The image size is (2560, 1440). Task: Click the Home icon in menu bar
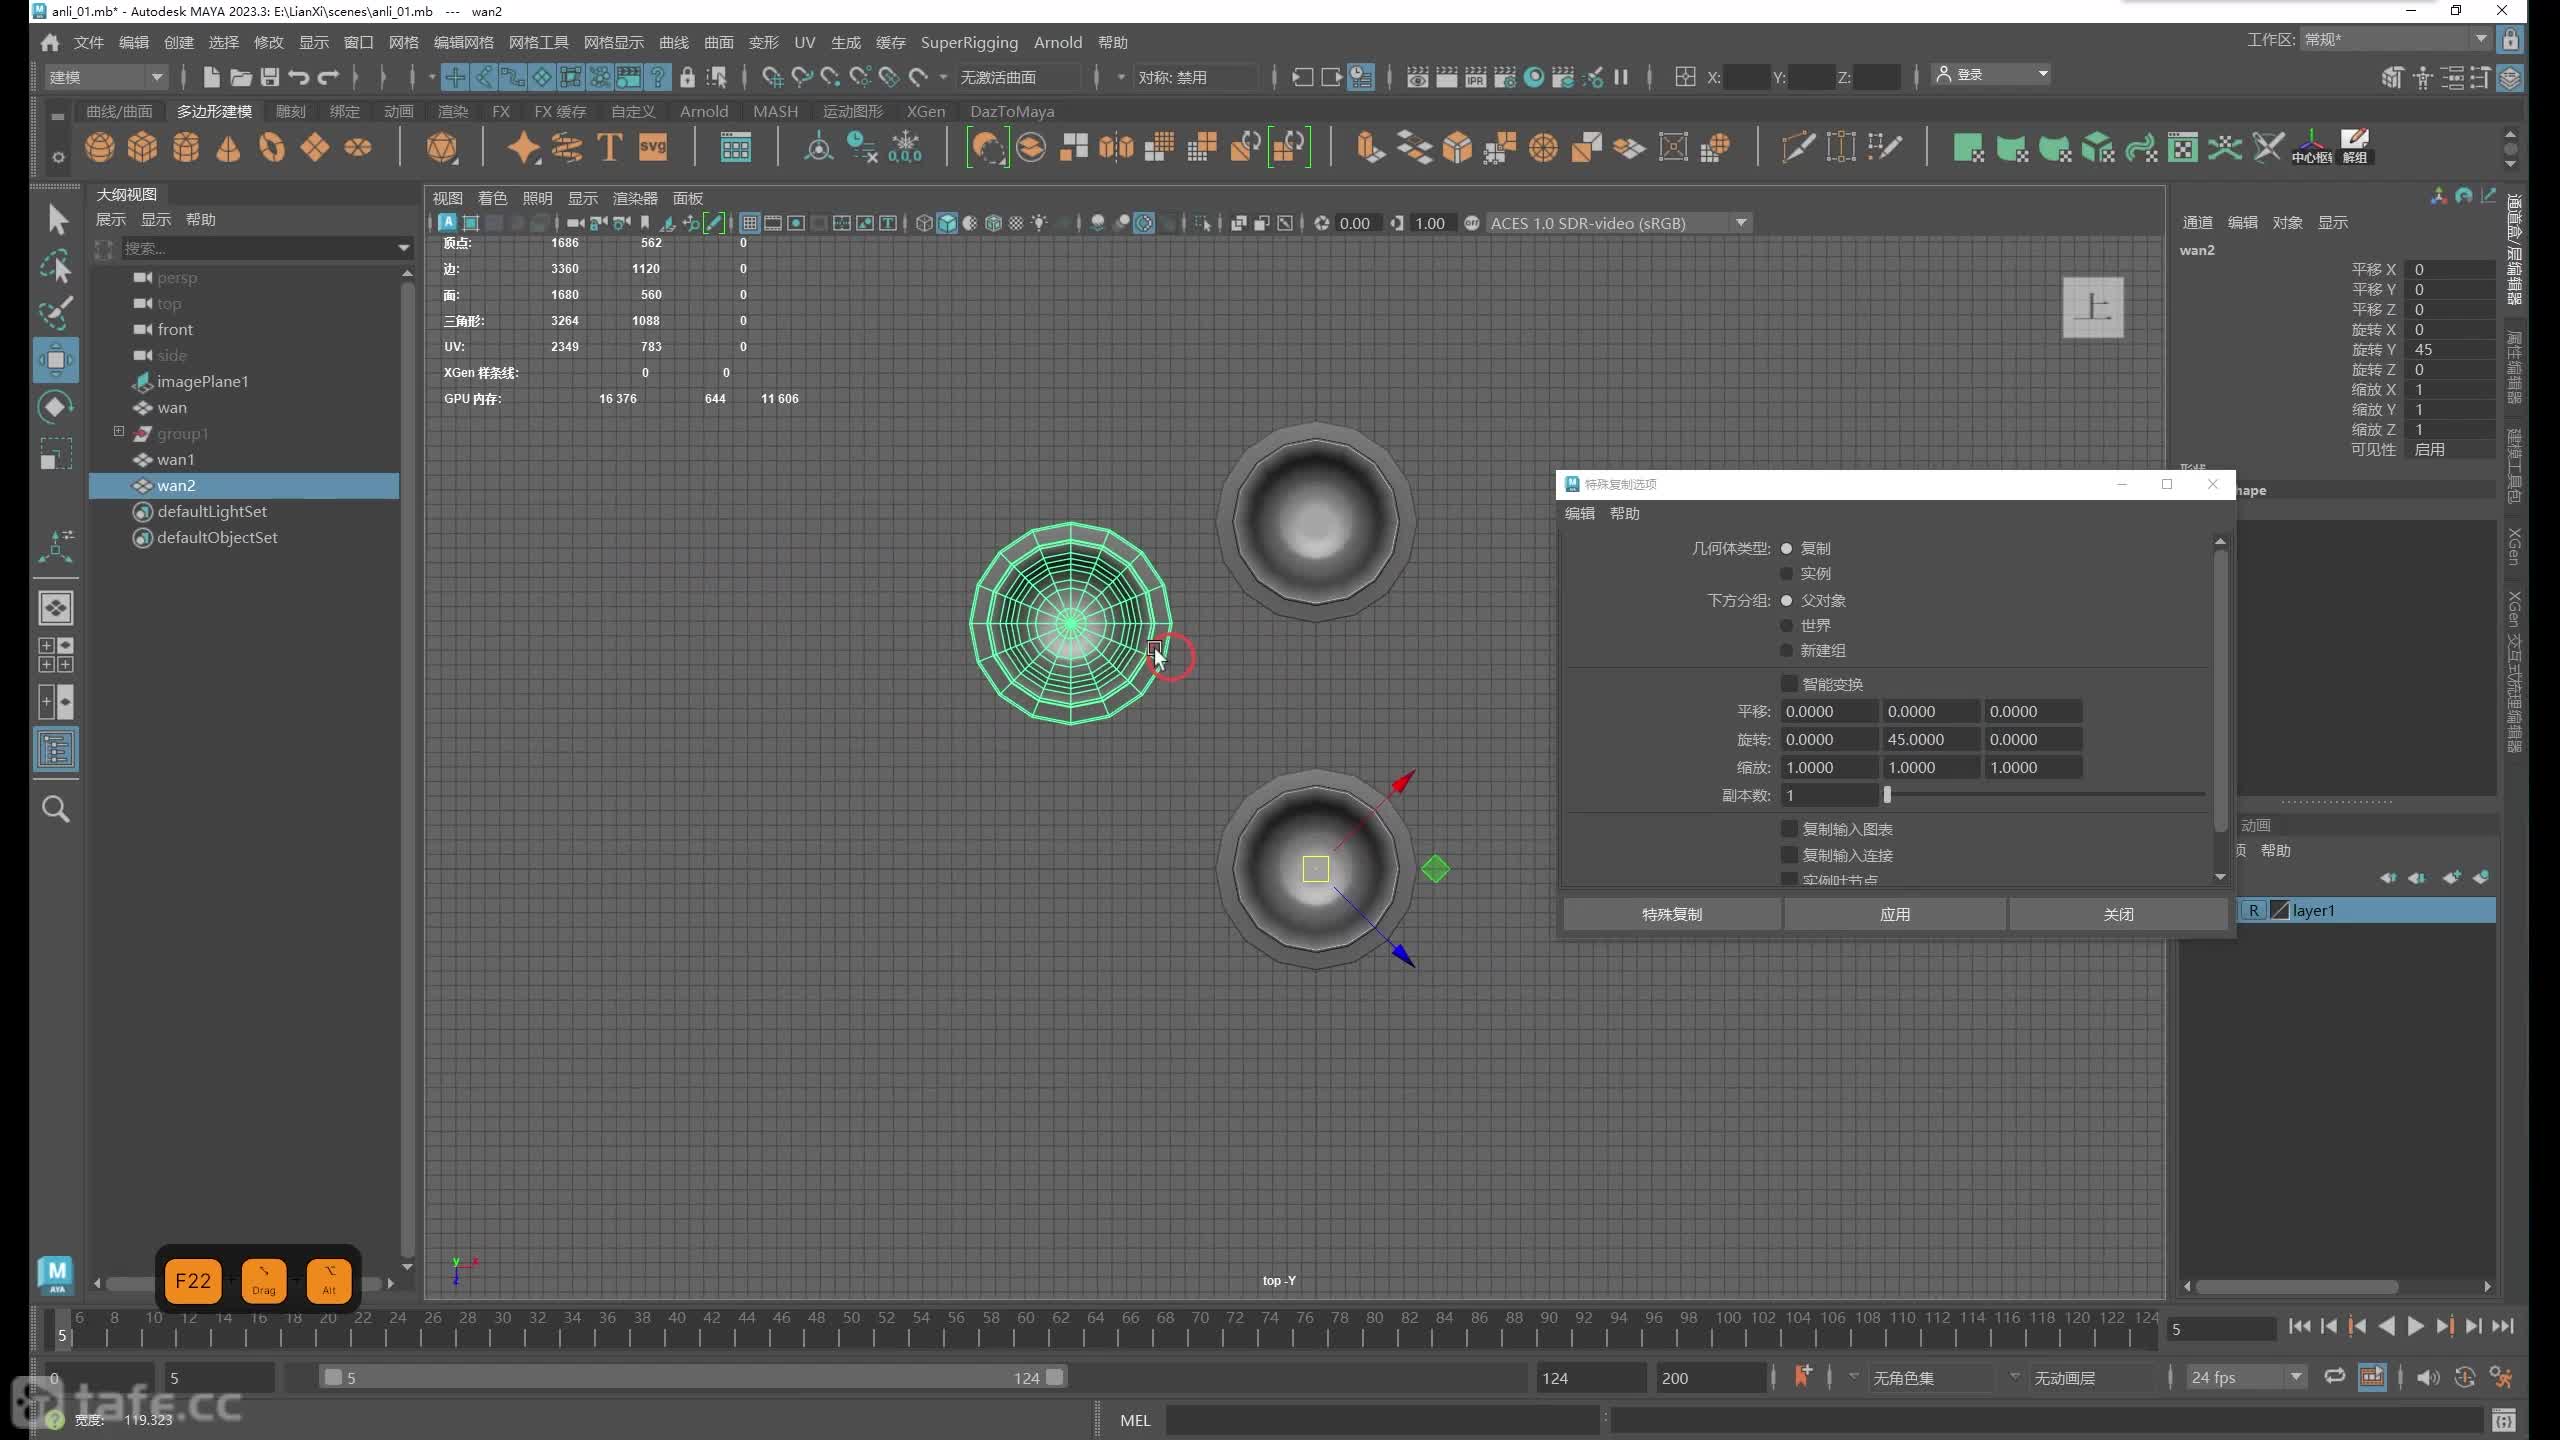pyautogui.click(x=50, y=42)
